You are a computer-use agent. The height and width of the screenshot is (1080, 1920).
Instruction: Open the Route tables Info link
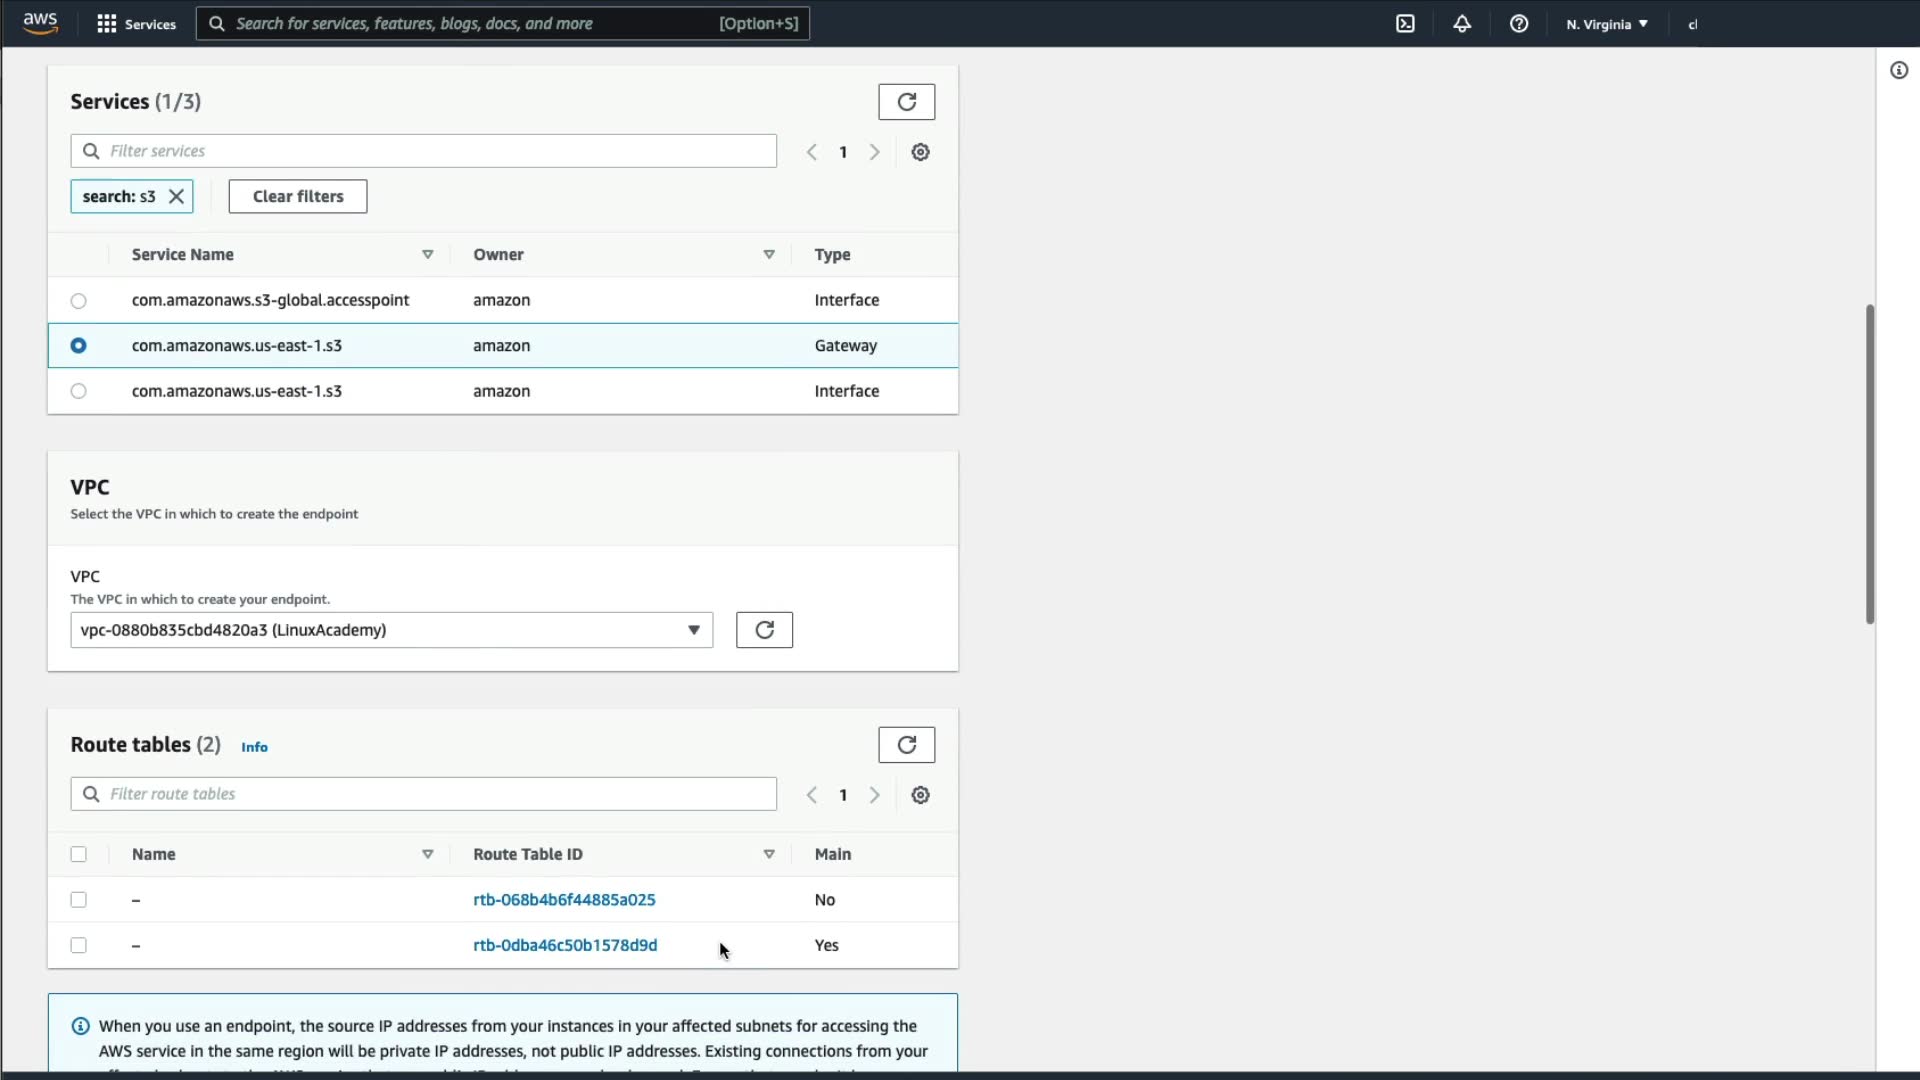pos(254,747)
